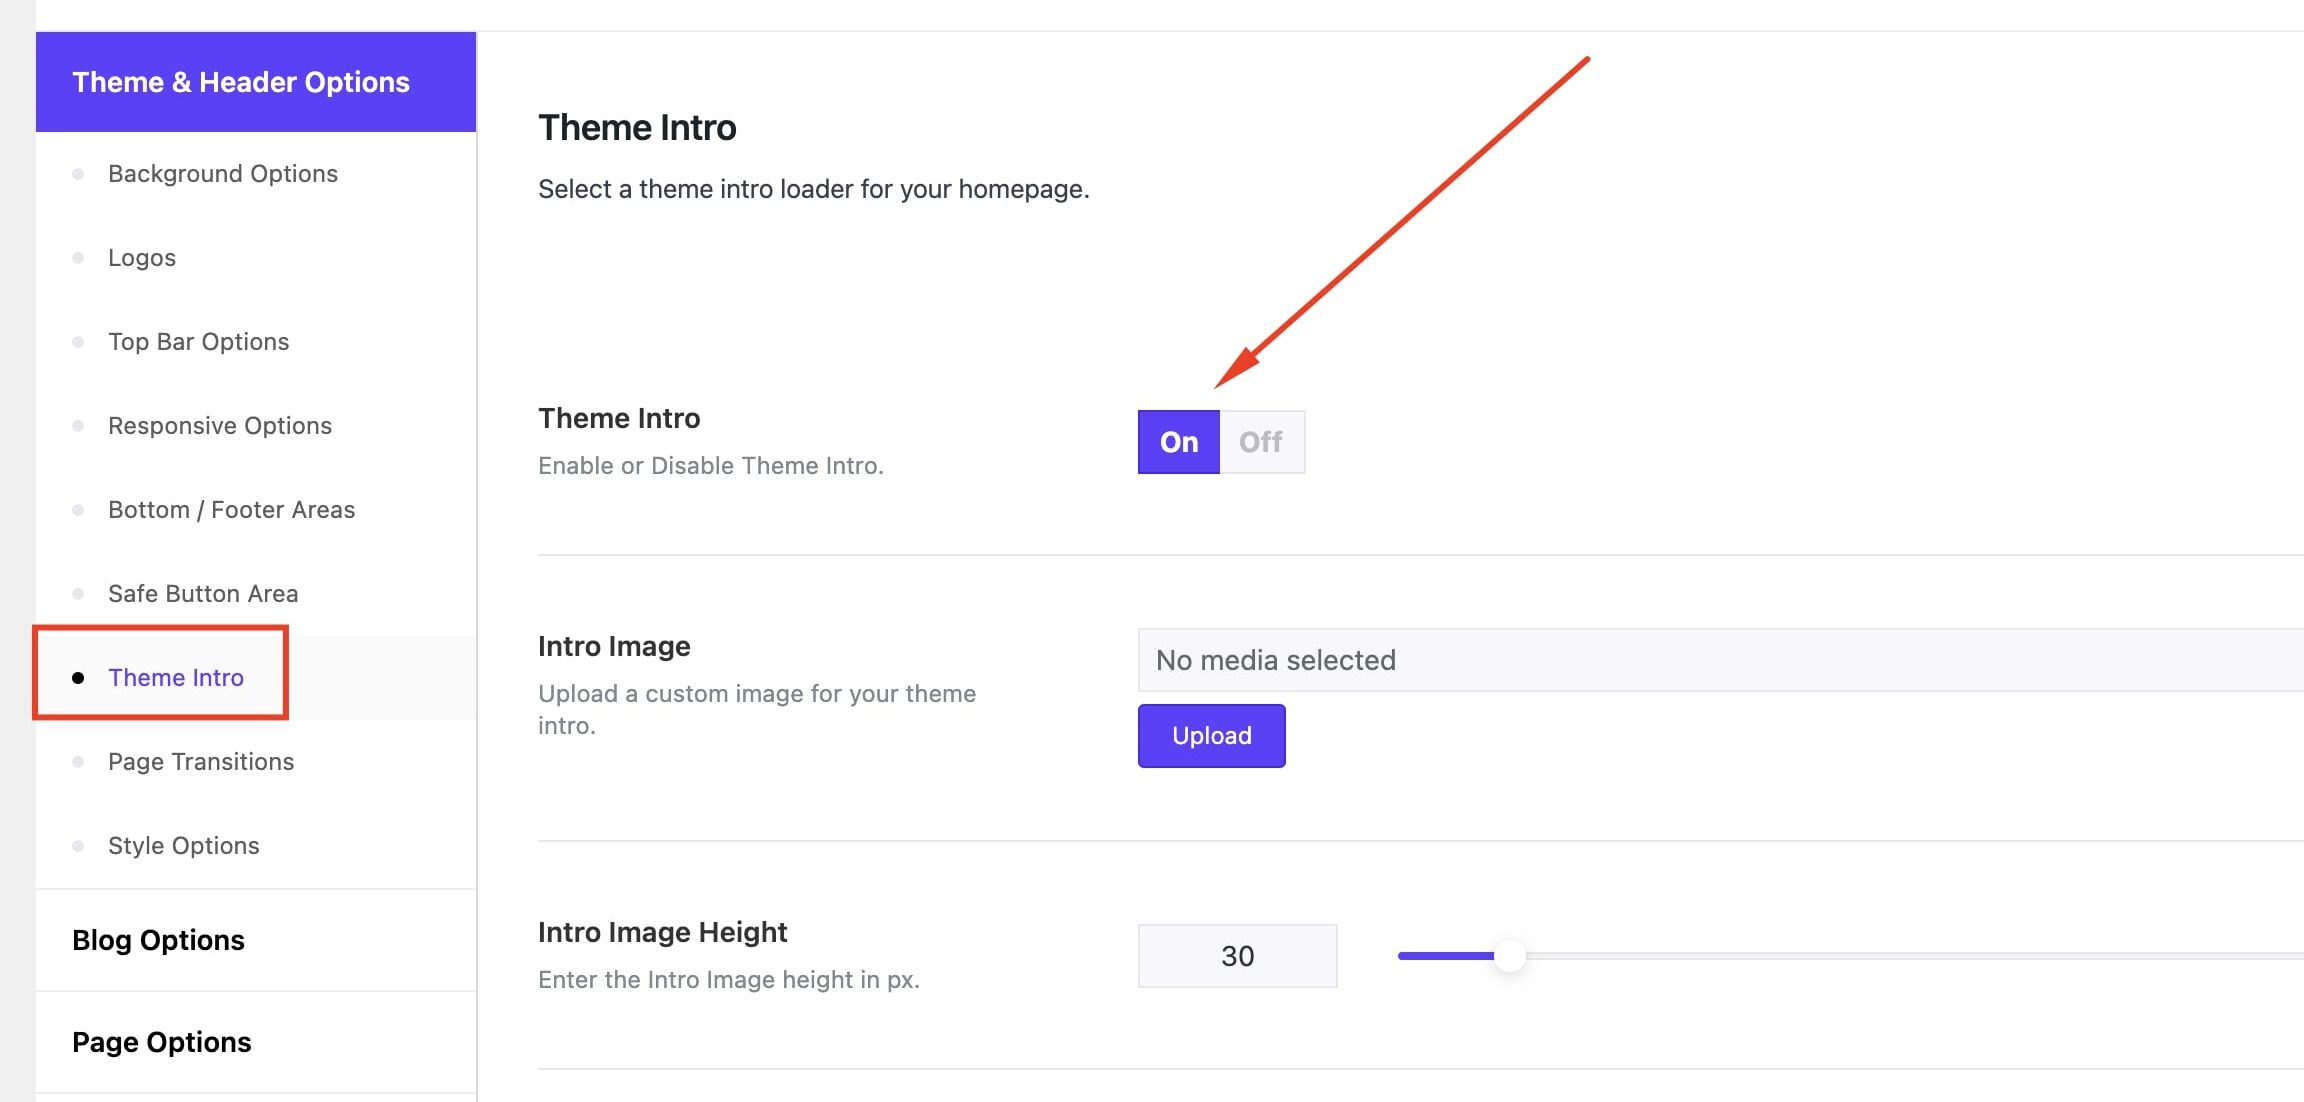The image size is (2304, 1102).
Task: Go to Top Bar Options
Action: 199,342
